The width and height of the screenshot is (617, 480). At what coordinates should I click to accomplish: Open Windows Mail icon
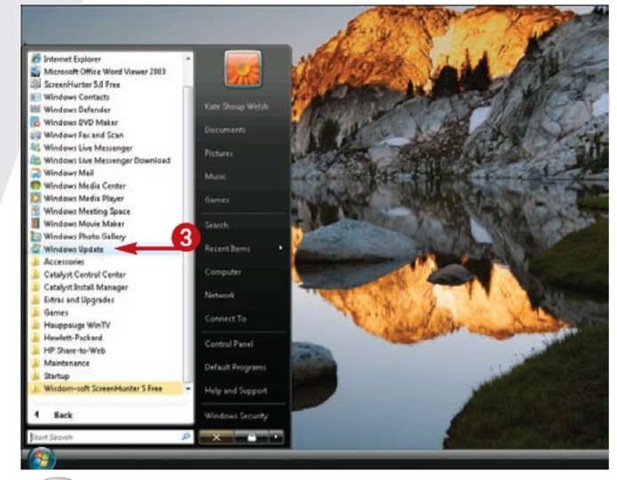[x=36, y=173]
